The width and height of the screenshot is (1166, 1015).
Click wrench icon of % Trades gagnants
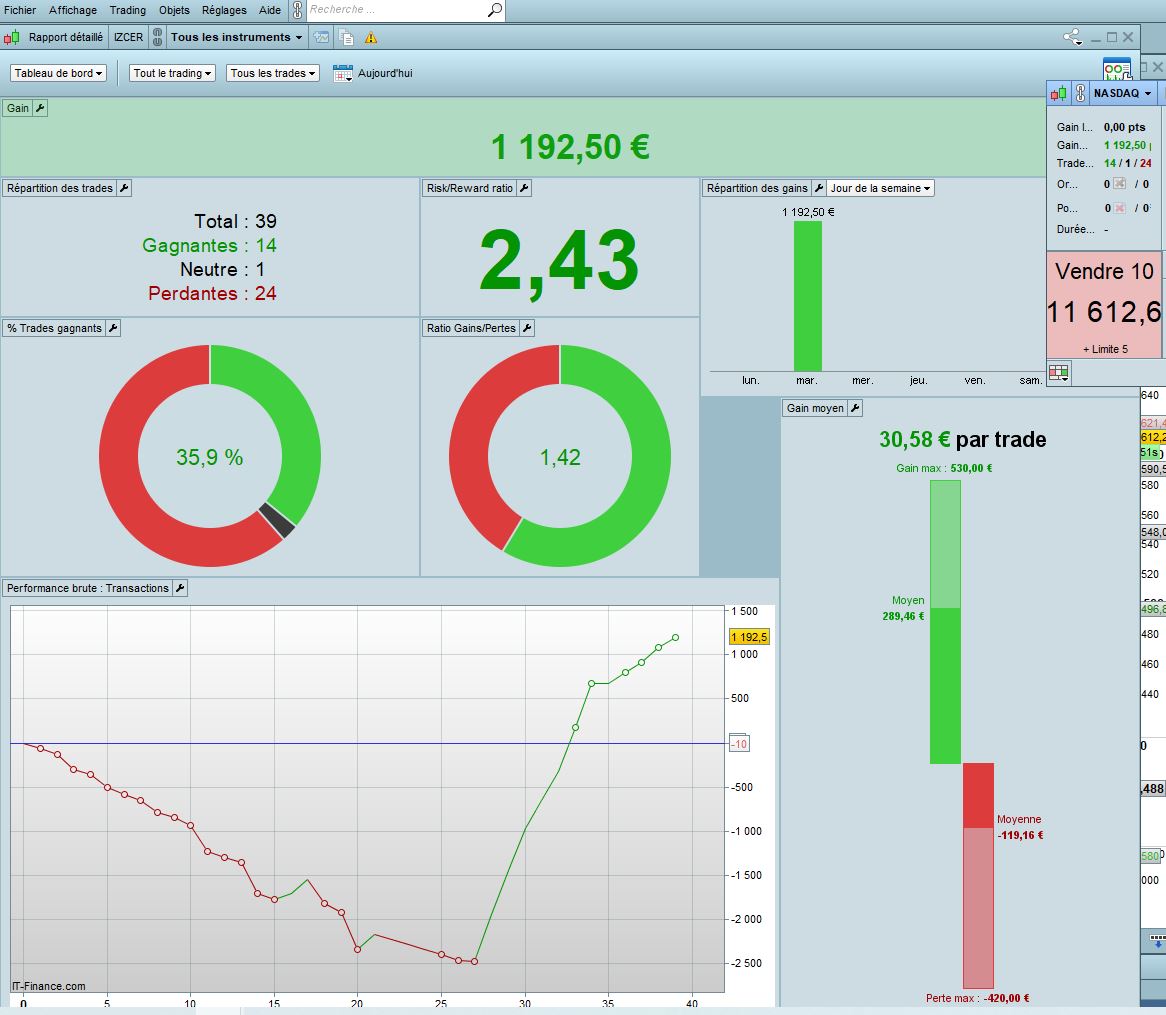[x=113, y=328]
